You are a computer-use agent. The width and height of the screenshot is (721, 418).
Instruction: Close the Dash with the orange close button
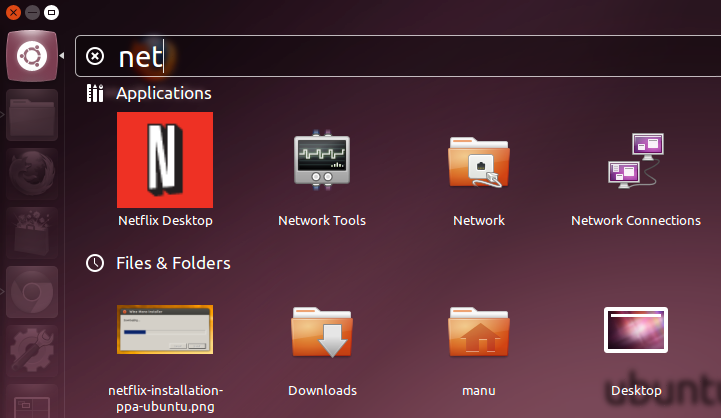(13, 12)
